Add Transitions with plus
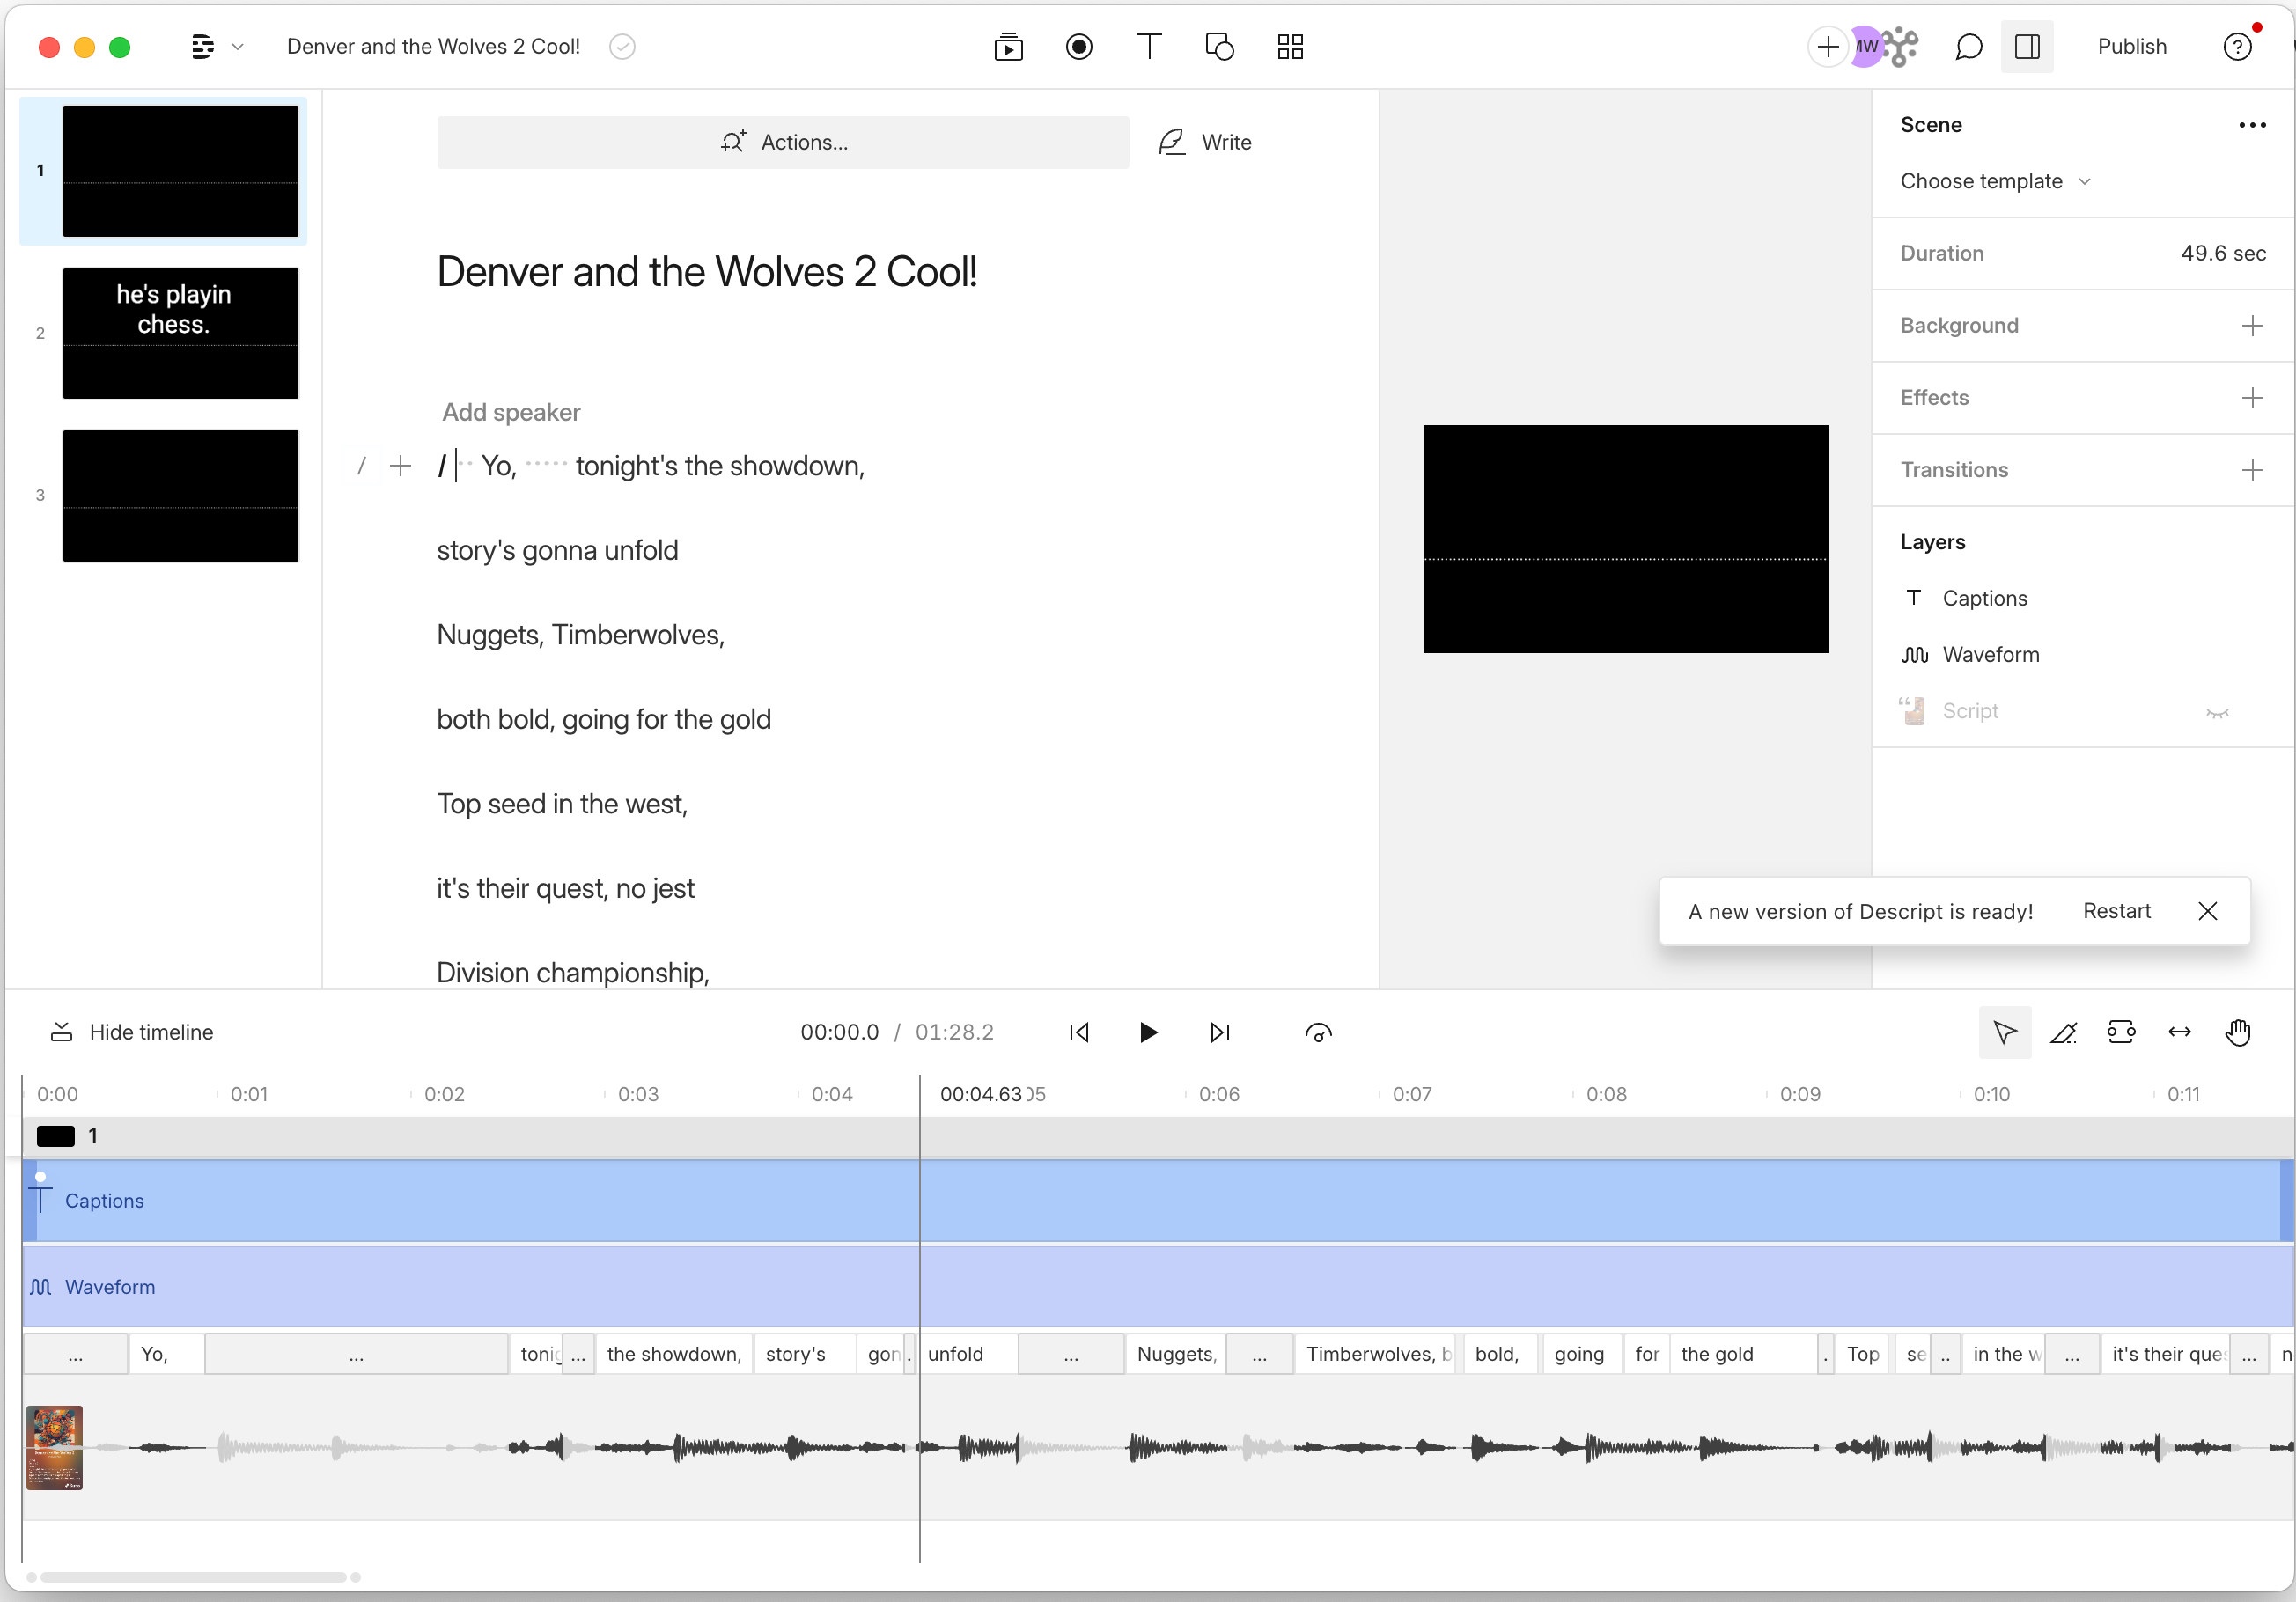2296x1602 pixels. click(x=2251, y=469)
